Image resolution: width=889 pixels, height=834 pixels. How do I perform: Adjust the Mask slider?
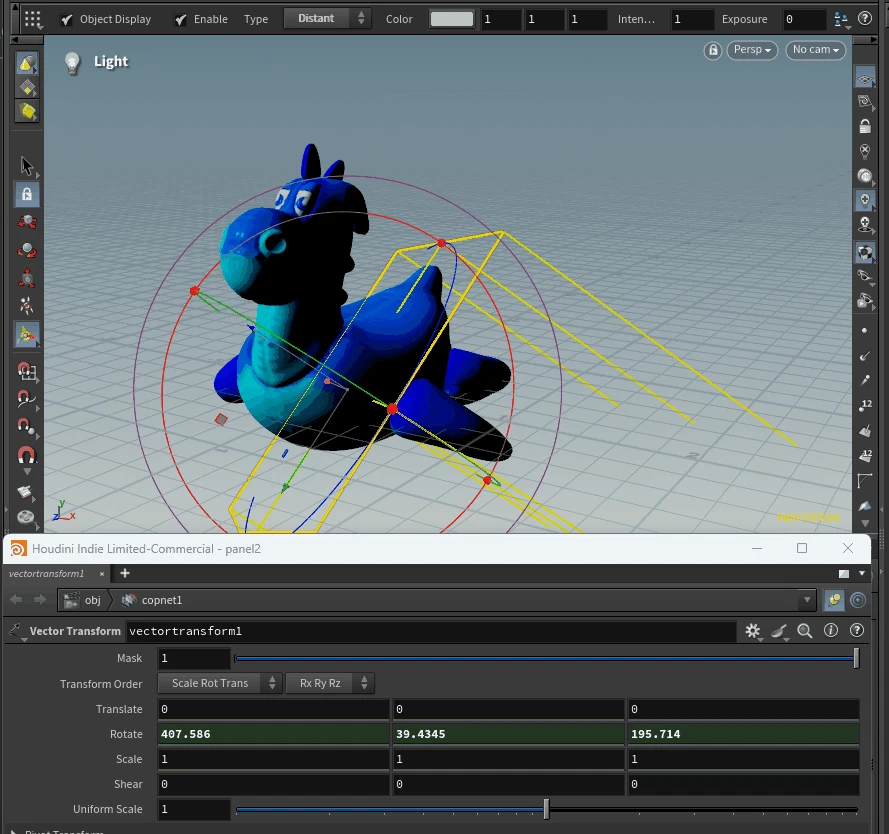pos(547,658)
